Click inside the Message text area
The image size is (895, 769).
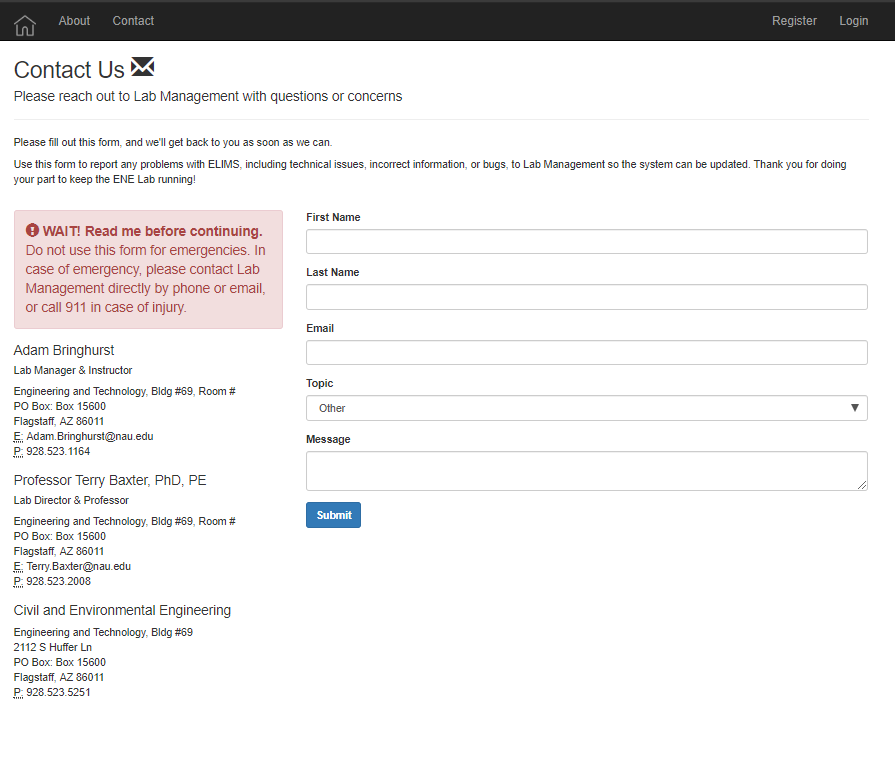click(587, 471)
